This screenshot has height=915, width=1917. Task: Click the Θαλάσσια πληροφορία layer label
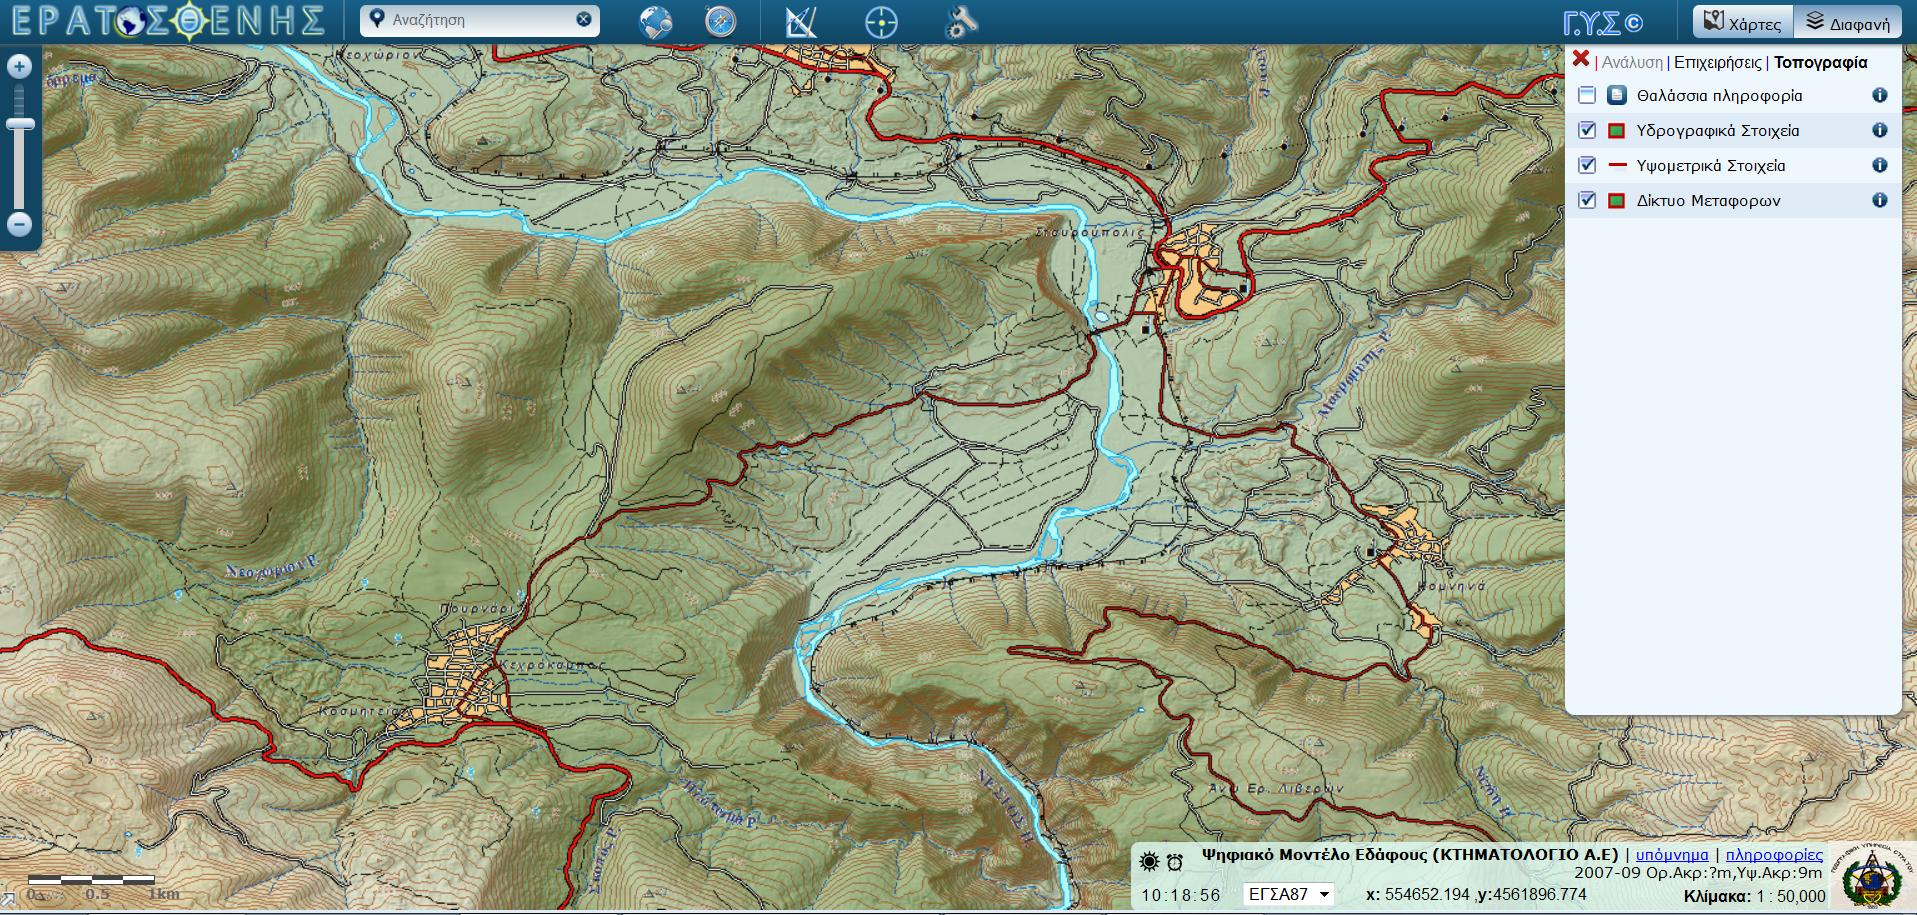pos(1719,96)
